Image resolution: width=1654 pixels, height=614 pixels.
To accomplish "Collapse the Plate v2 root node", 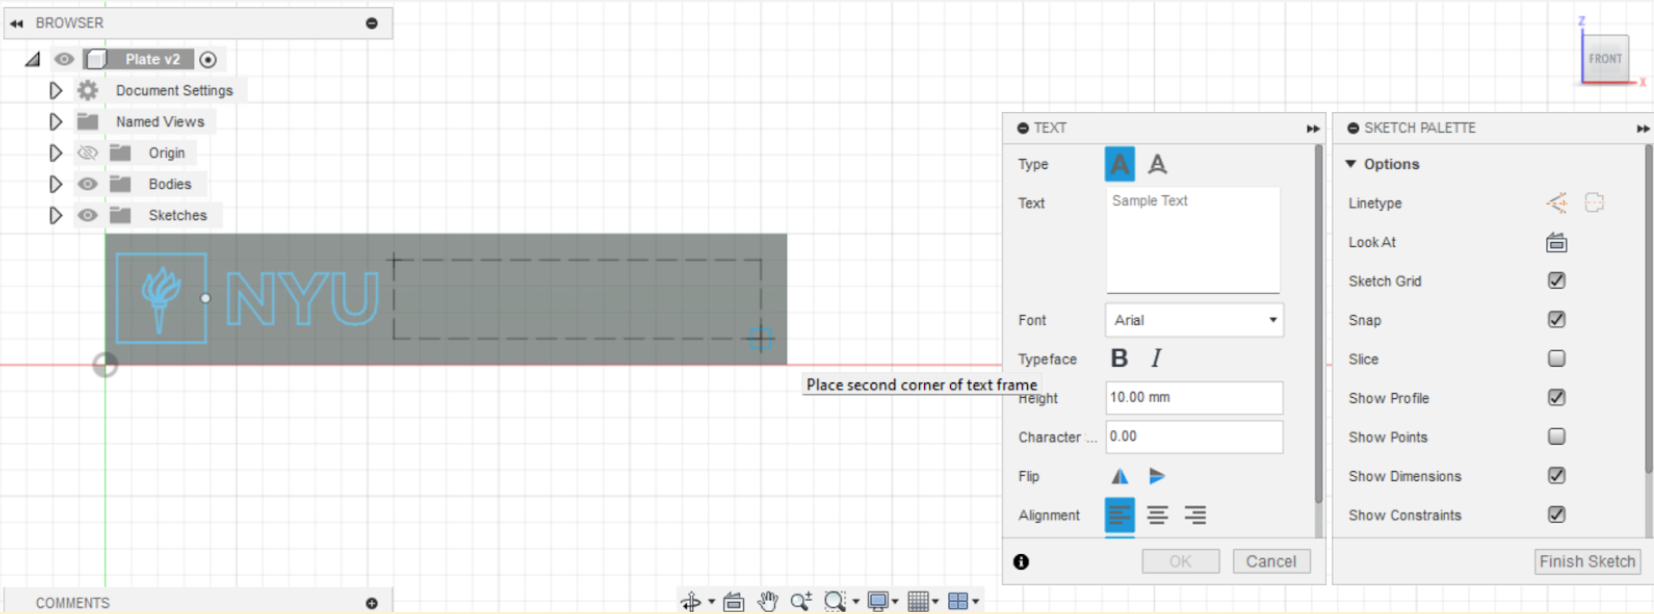I will [x=33, y=59].
